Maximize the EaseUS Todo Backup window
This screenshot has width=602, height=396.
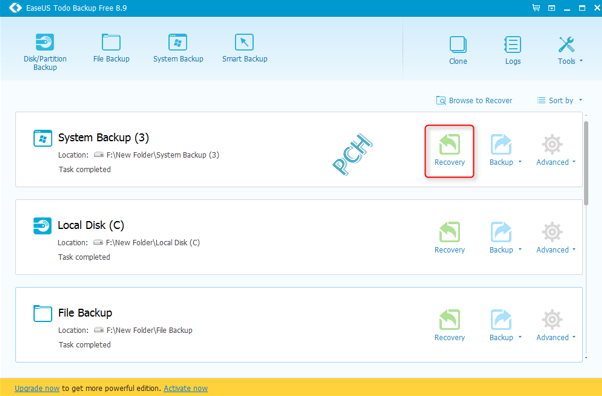pyautogui.click(x=582, y=8)
